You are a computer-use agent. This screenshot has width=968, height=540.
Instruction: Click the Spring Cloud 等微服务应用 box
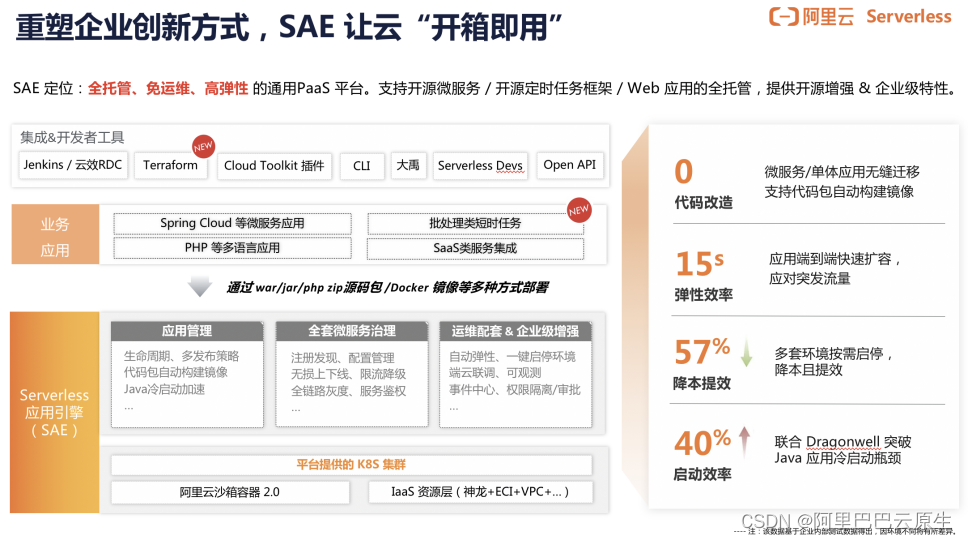click(x=232, y=223)
